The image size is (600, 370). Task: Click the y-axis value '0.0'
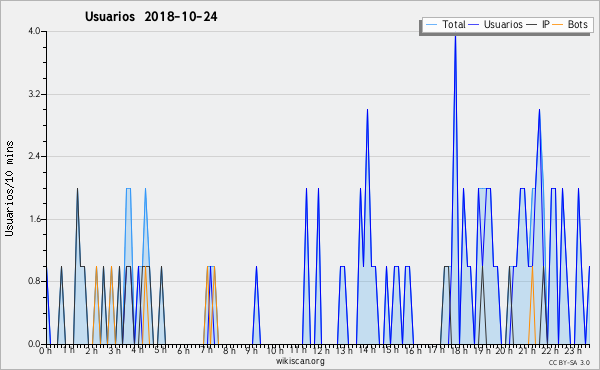(x=34, y=344)
